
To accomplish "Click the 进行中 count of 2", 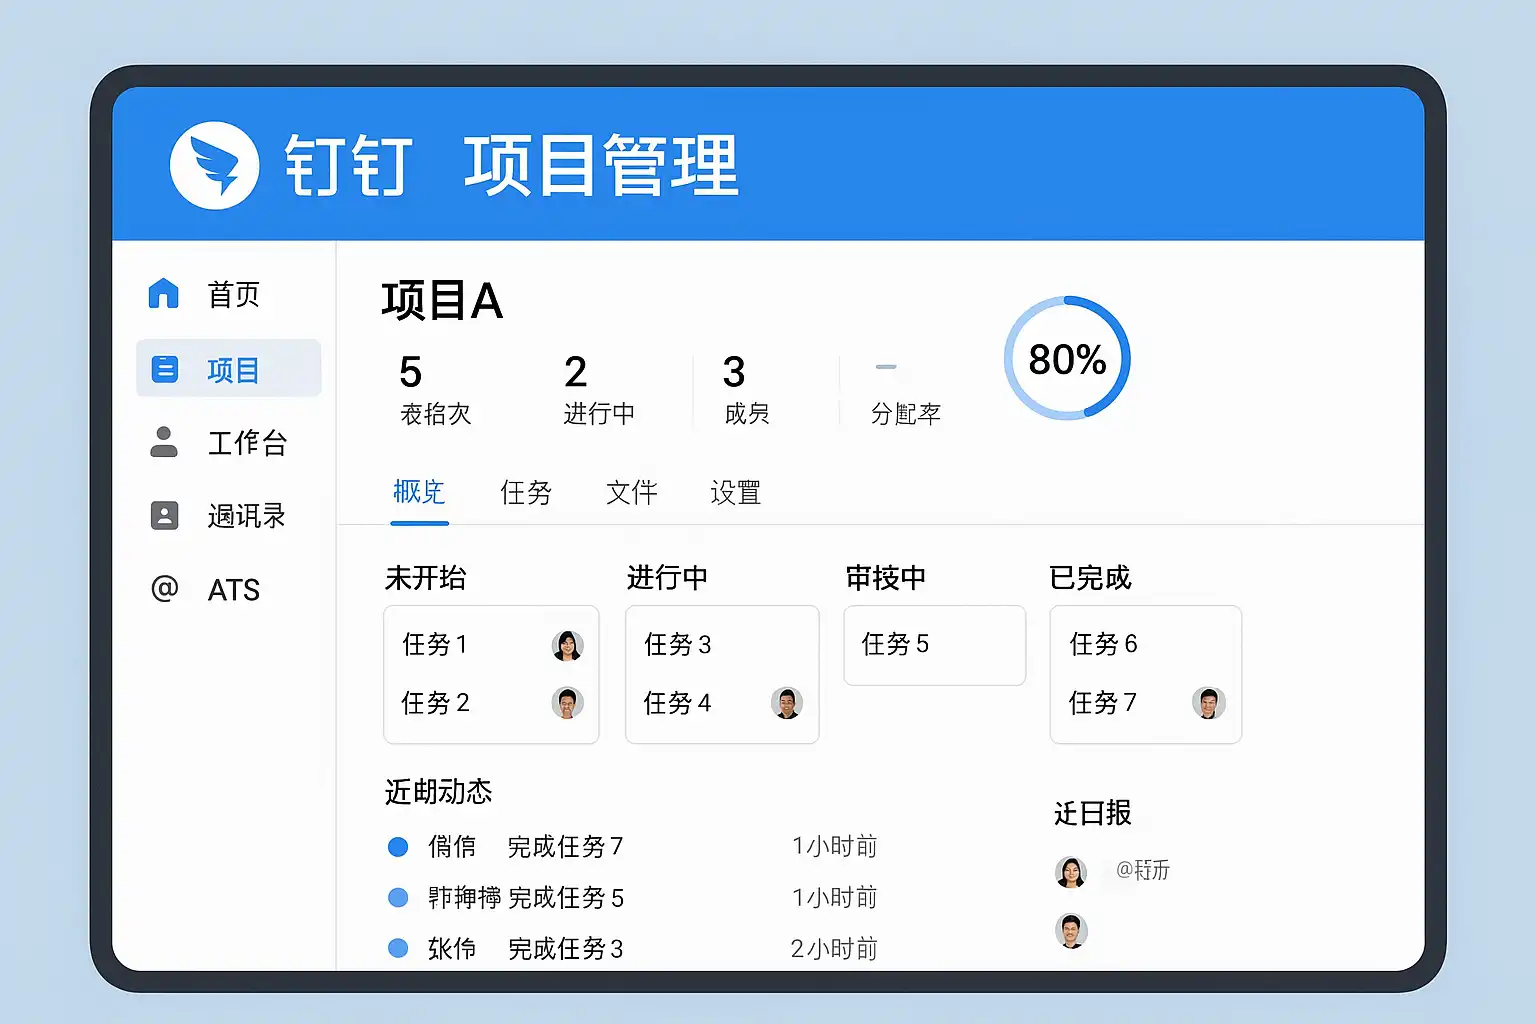I will click(575, 372).
